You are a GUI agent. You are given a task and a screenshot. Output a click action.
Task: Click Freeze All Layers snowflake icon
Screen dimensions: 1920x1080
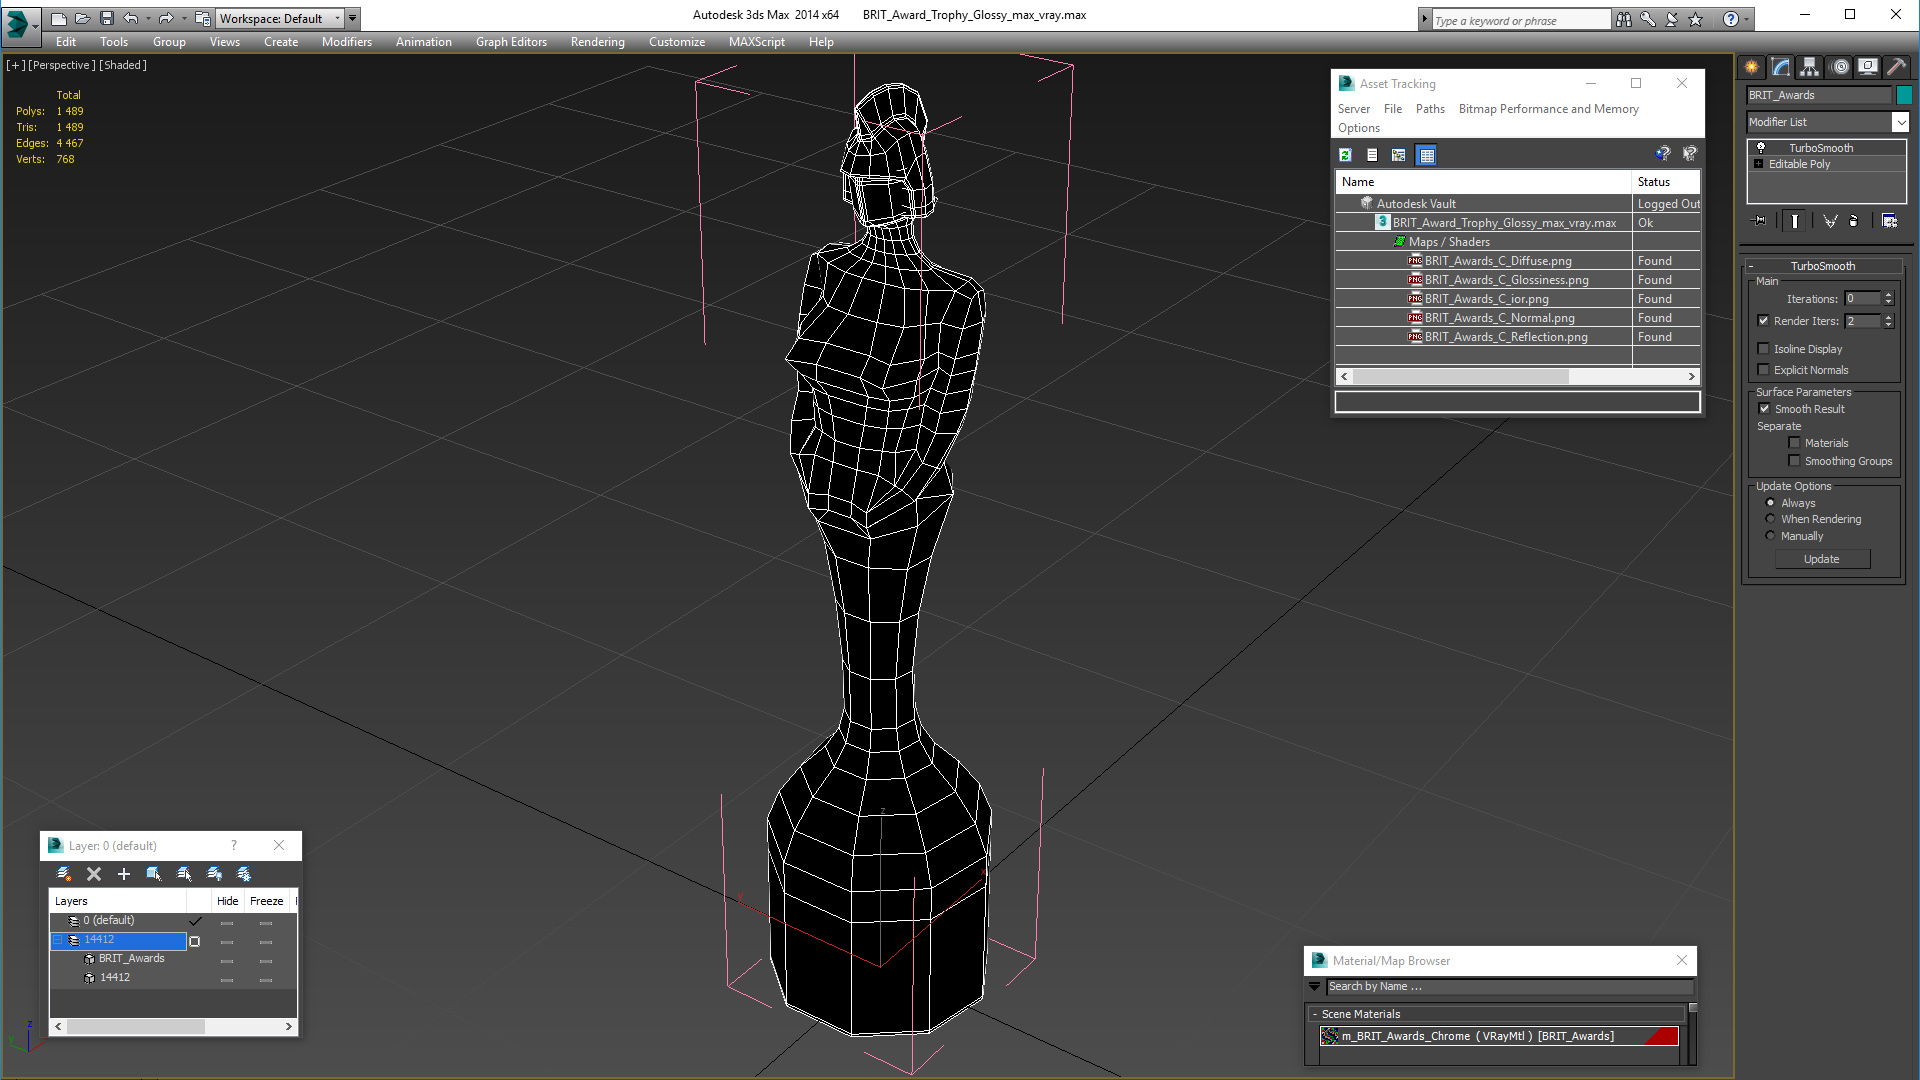(244, 874)
